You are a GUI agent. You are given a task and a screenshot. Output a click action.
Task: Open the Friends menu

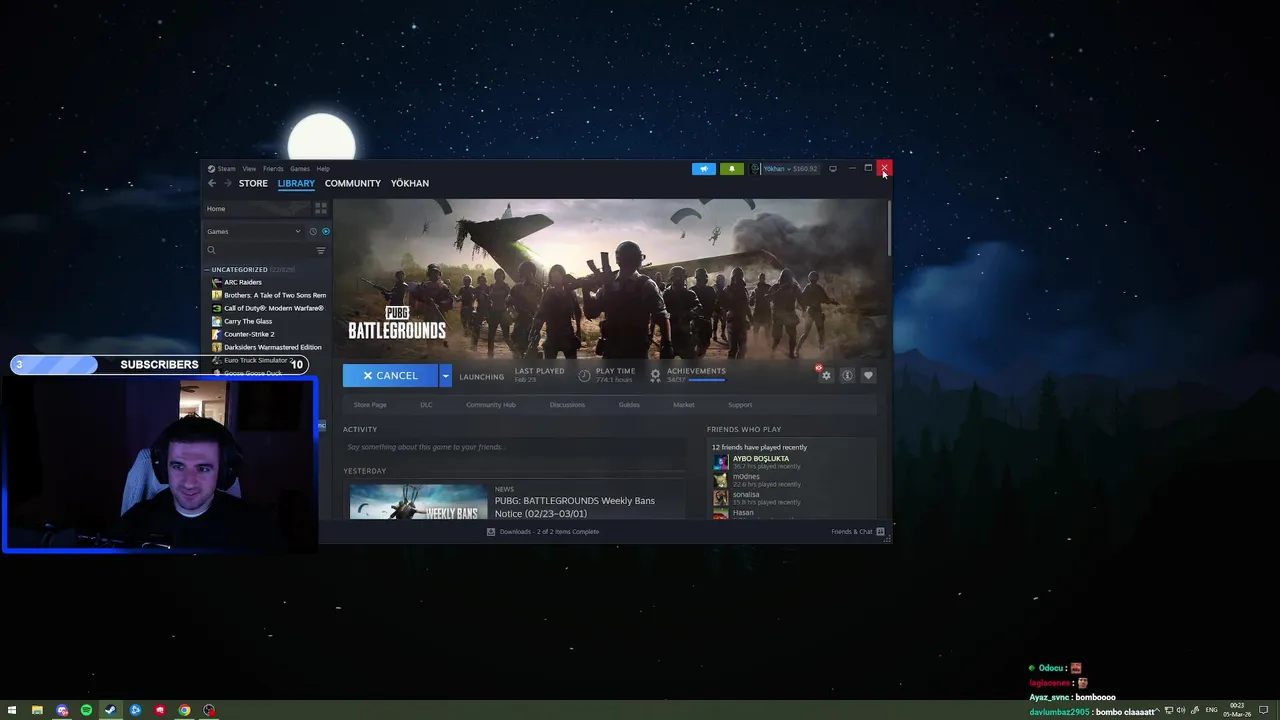273,169
